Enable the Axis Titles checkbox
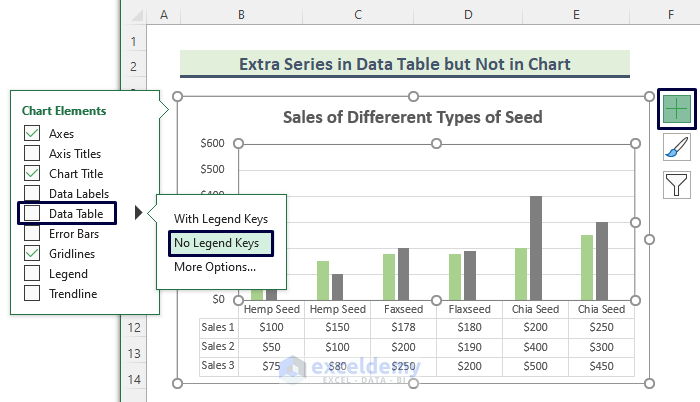The height and width of the screenshot is (402, 700). point(32,154)
